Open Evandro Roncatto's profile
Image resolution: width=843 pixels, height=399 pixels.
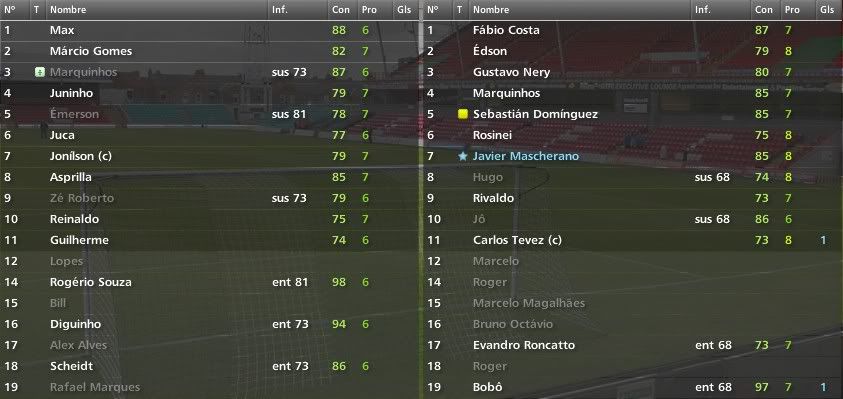click(524, 345)
